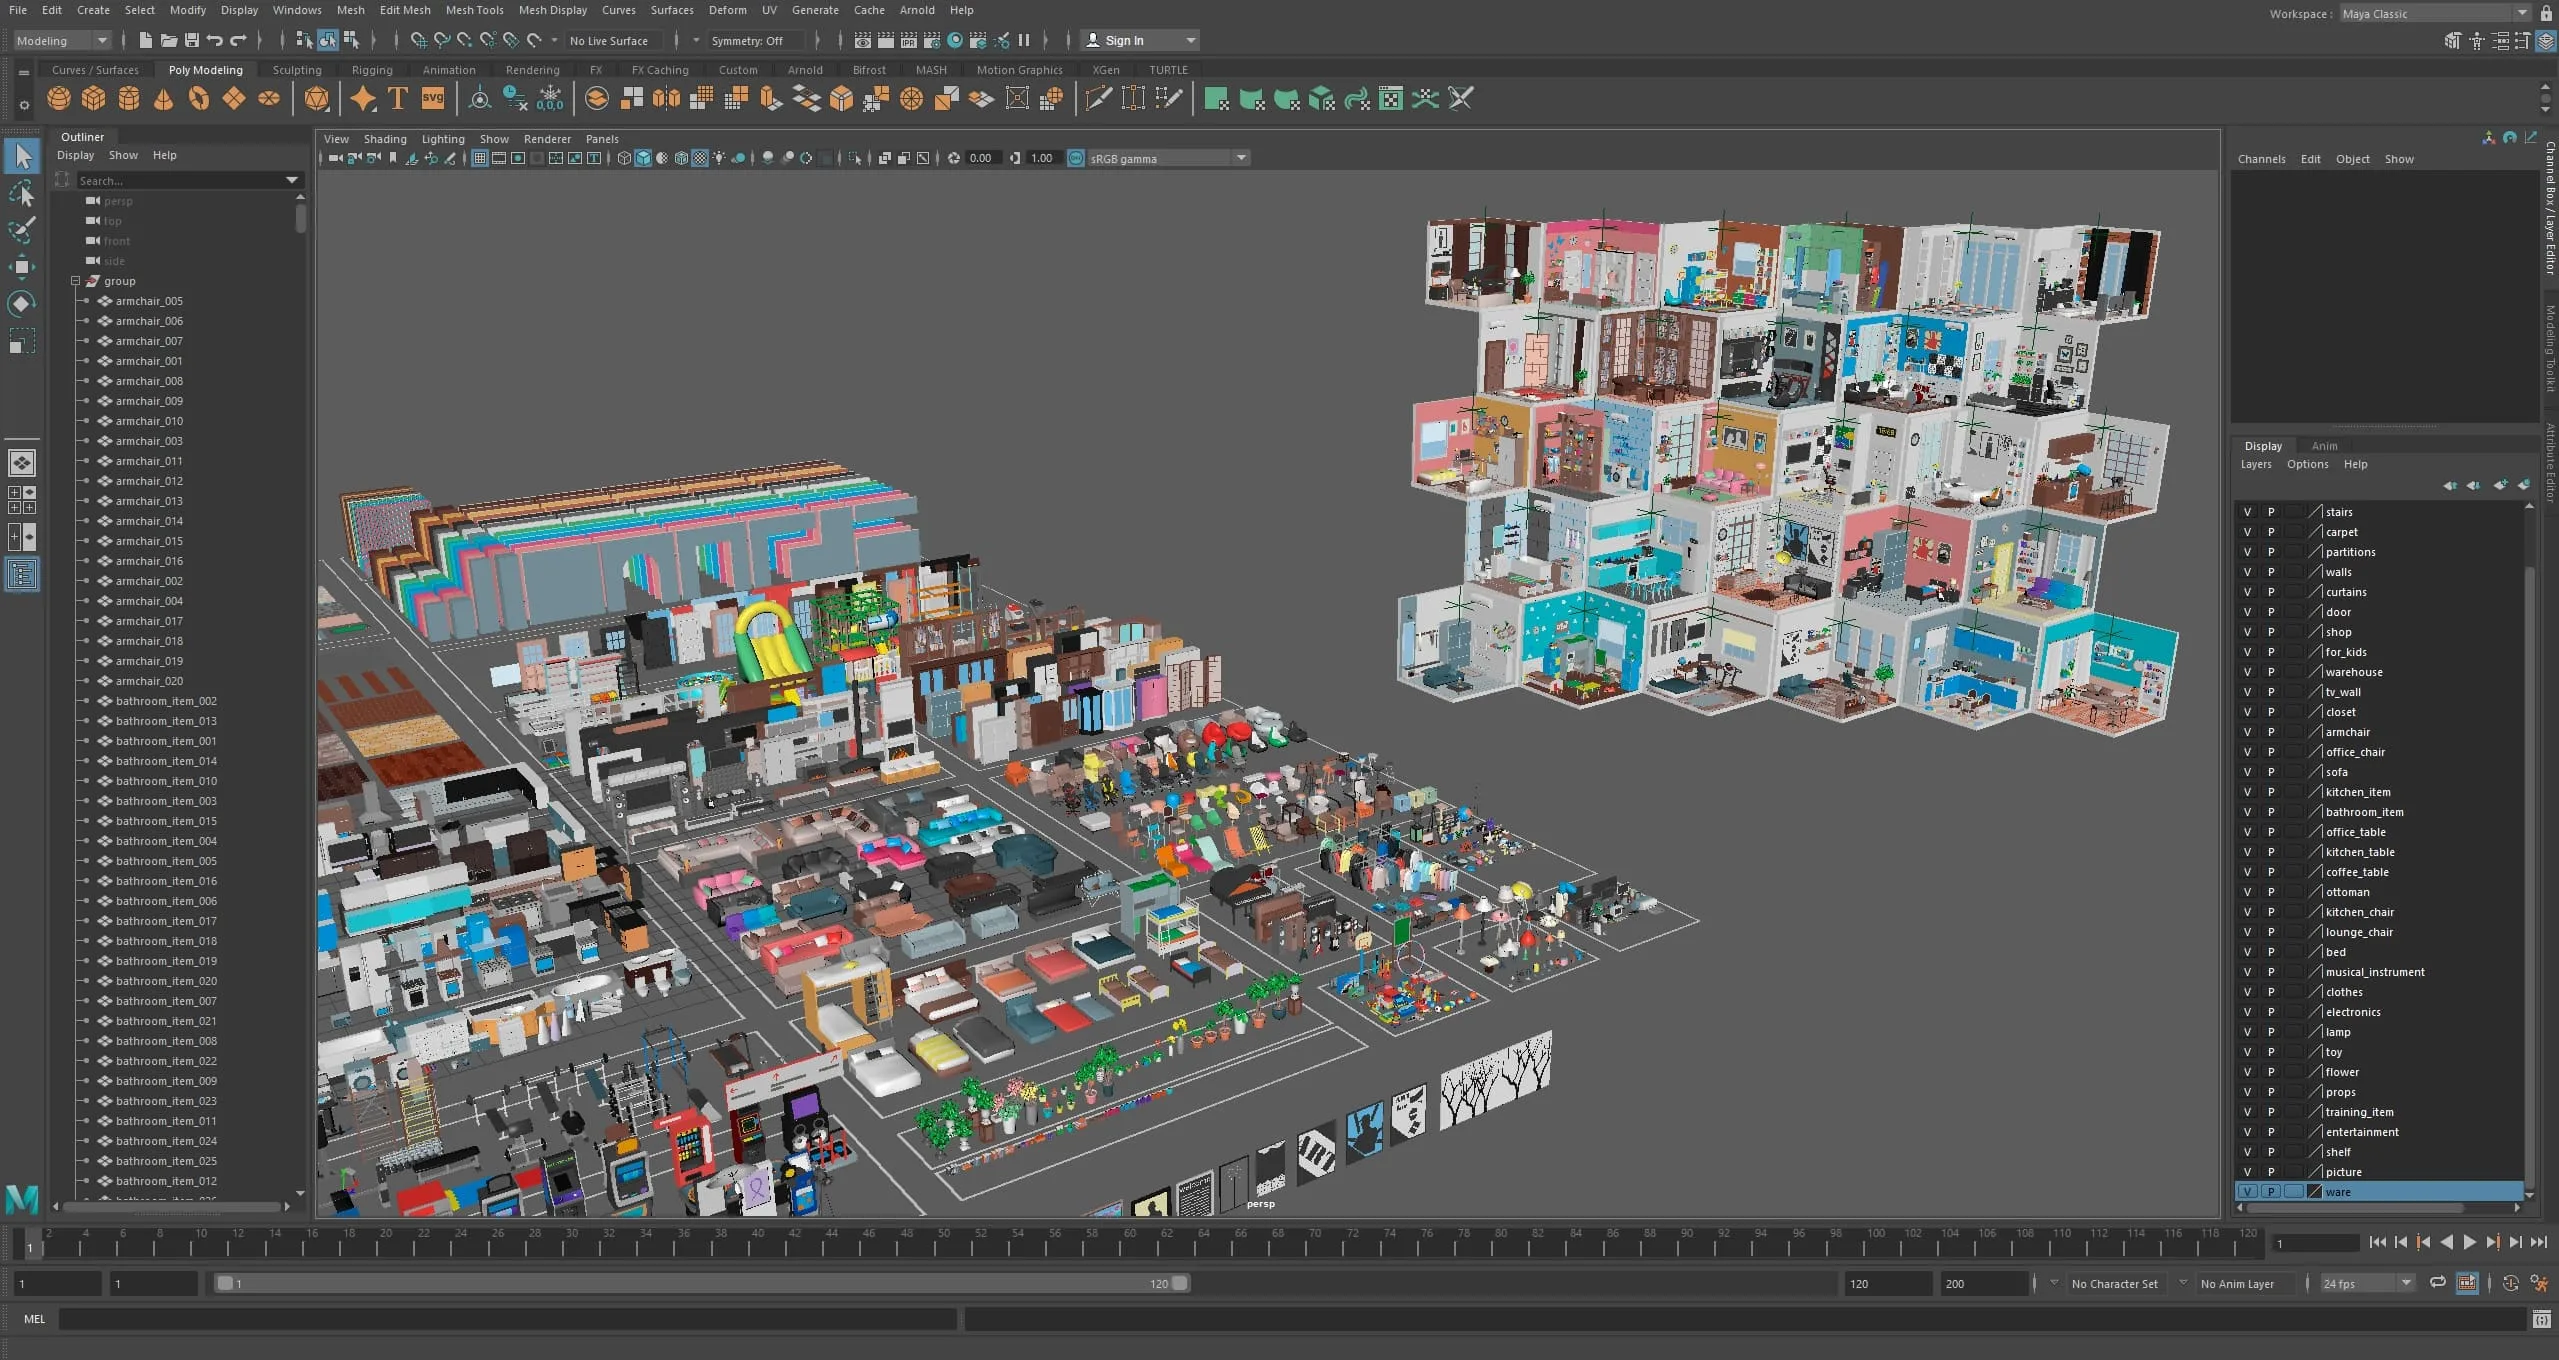
Task: Click the SVG import shelf icon
Action: [x=433, y=98]
